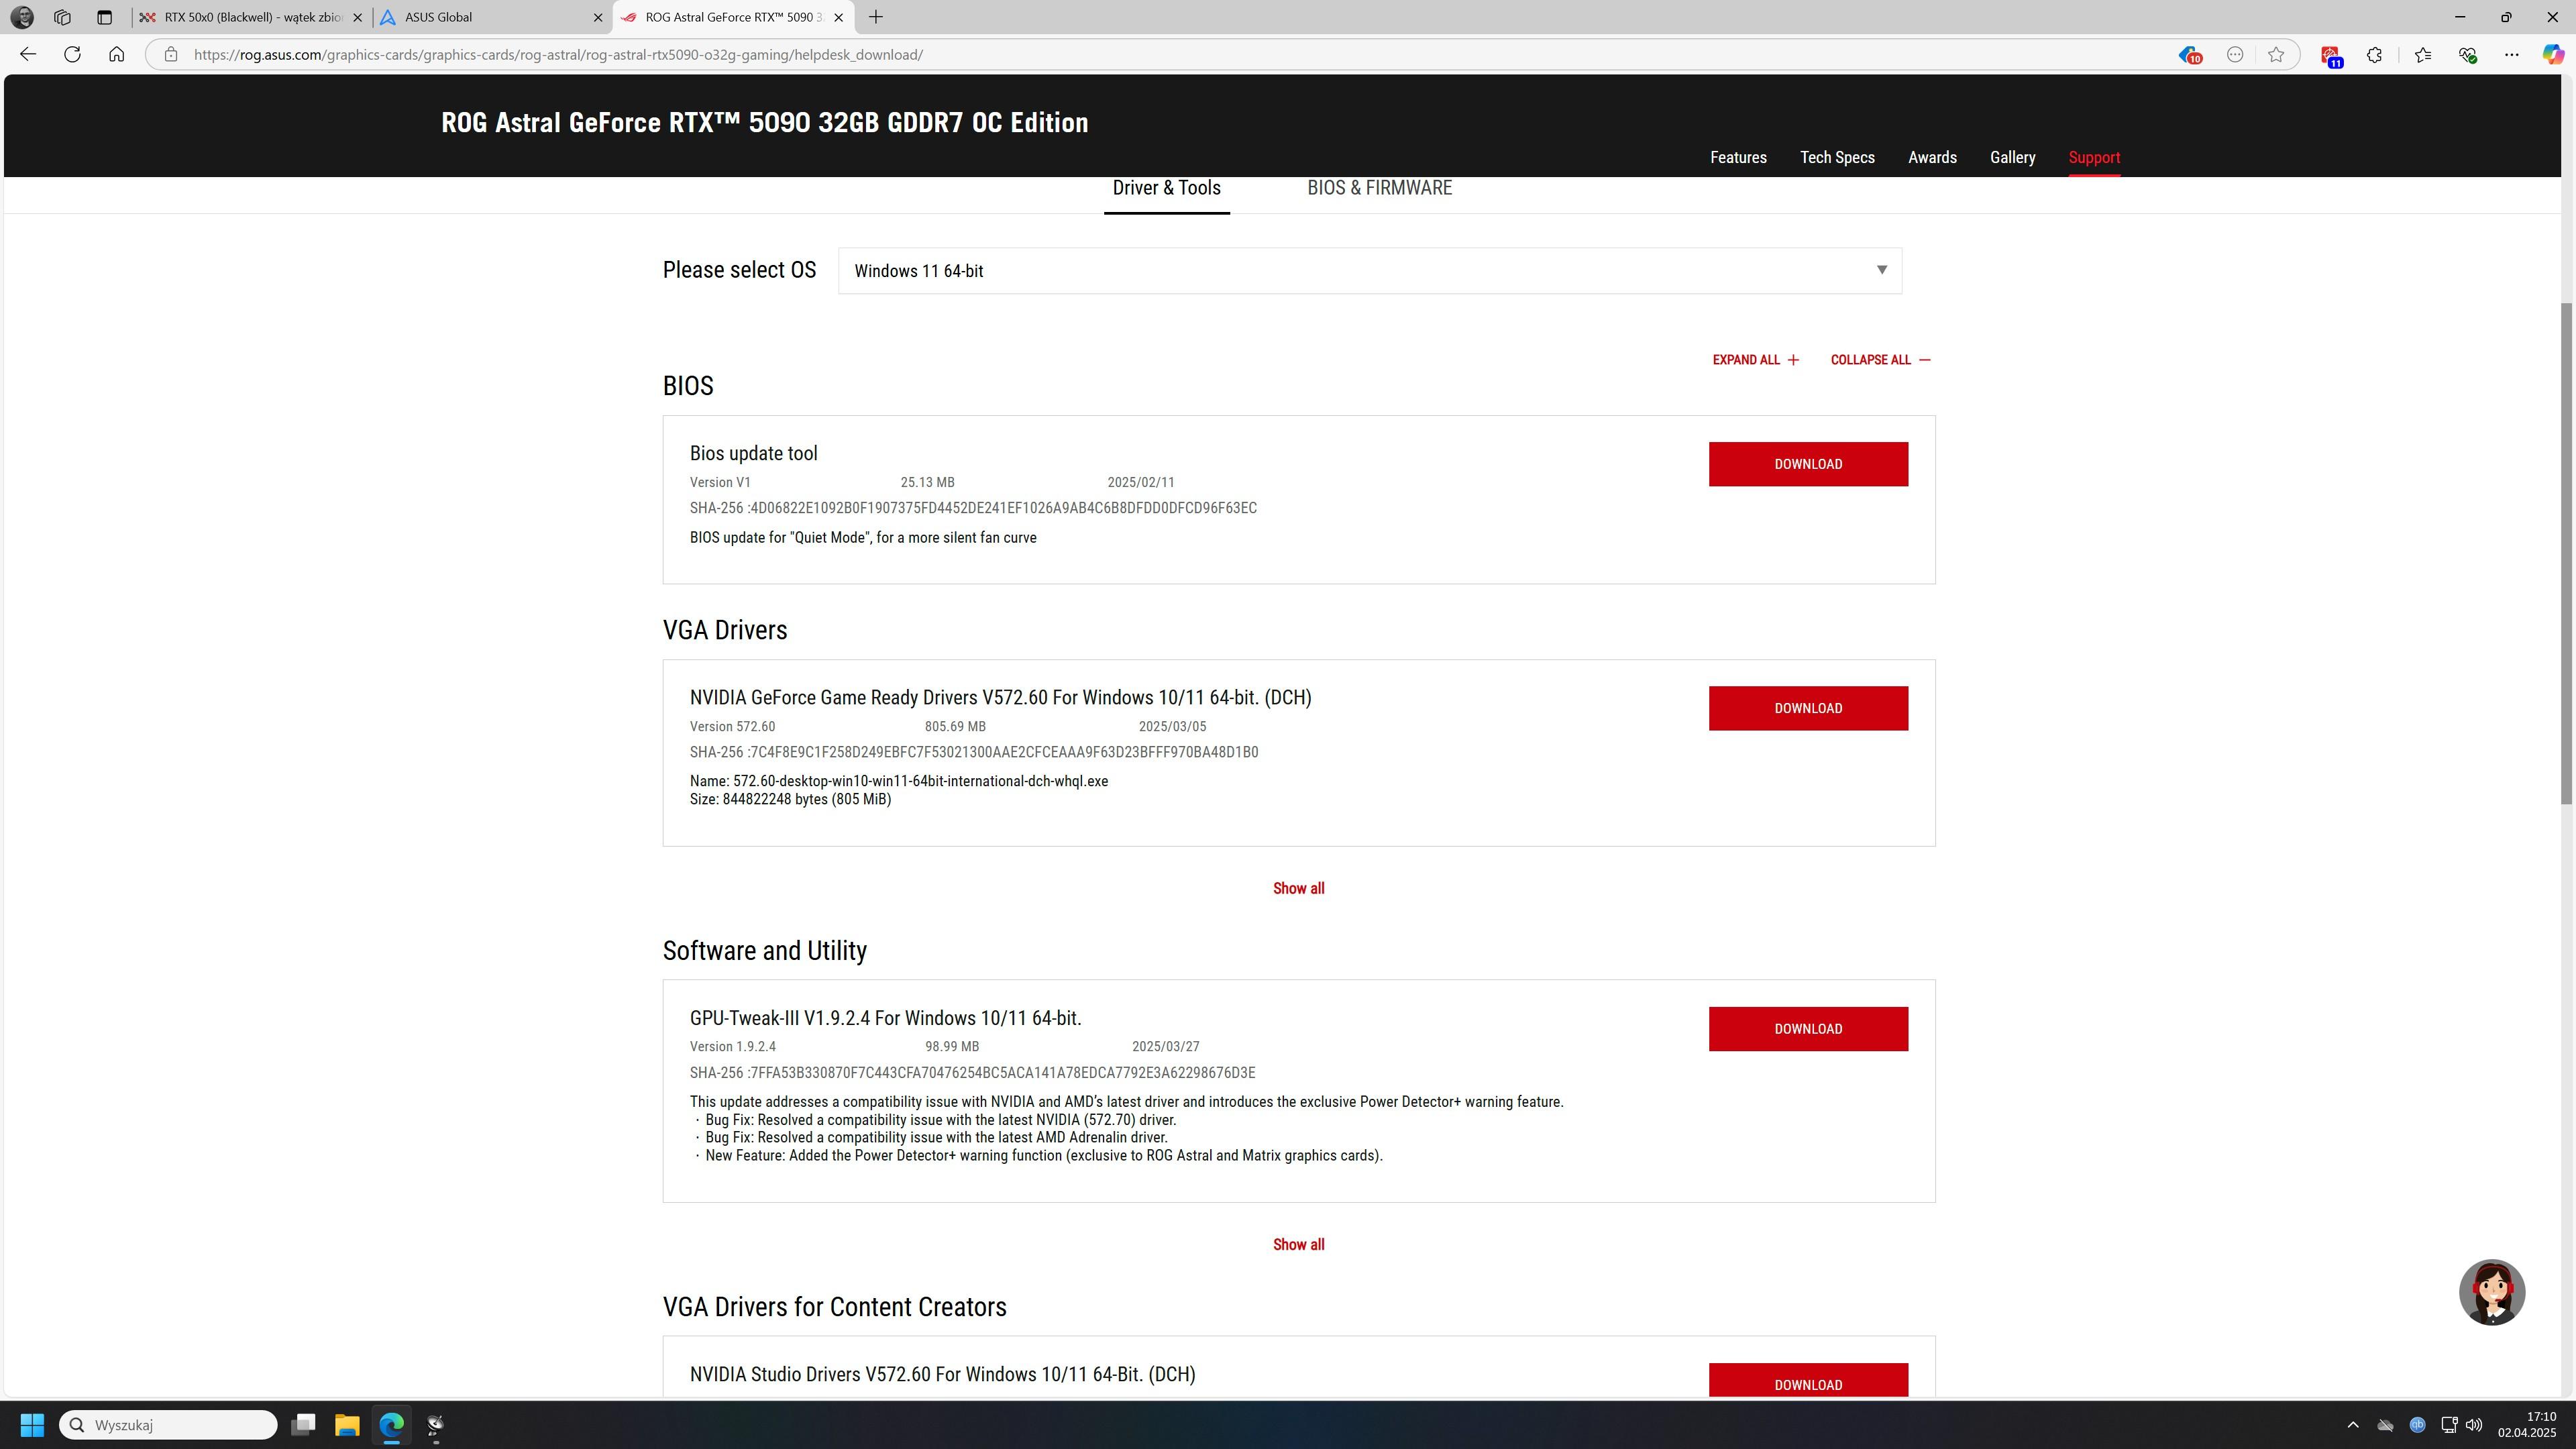Show hidden system tray icons chevron
Image resolution: width=2576 pixels, height=1449 pixels.
(x=2353, y=1424)
